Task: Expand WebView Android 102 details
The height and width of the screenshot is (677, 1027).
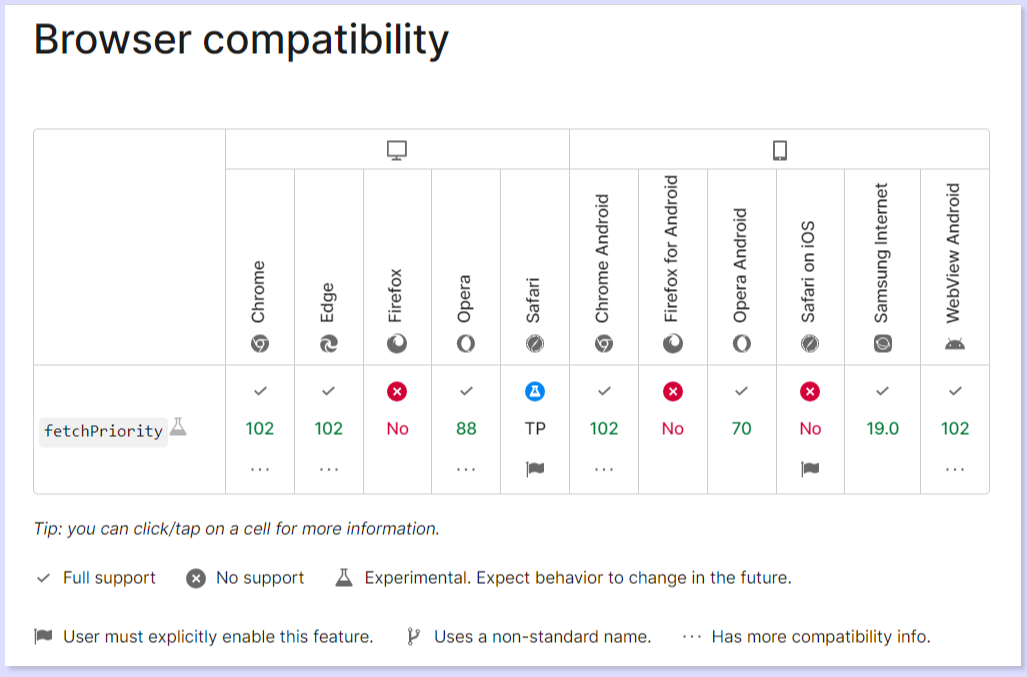Action: click(x=955, y=469)
